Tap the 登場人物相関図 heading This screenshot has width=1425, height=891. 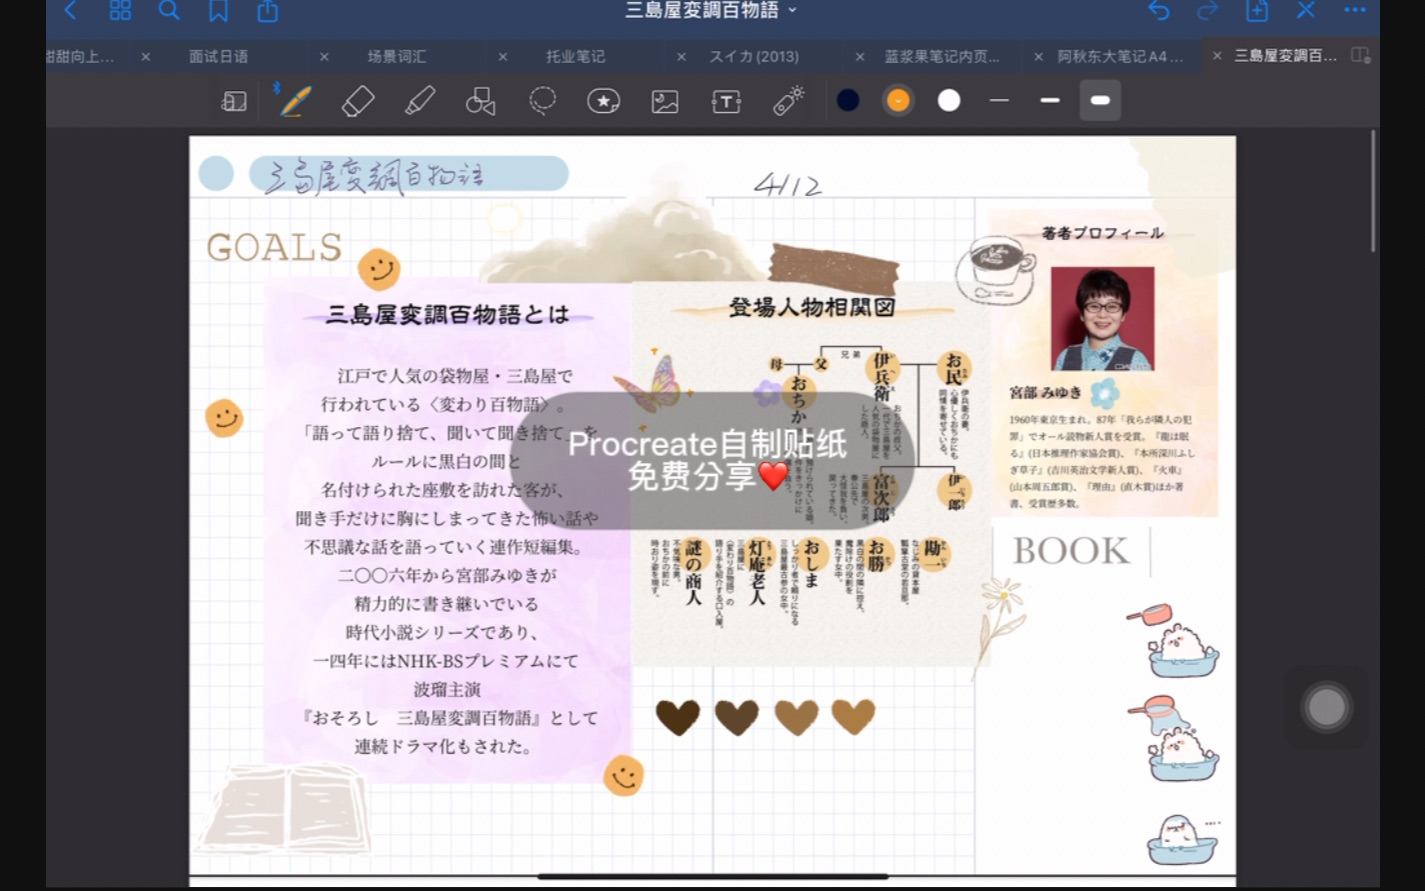point(810,307)
